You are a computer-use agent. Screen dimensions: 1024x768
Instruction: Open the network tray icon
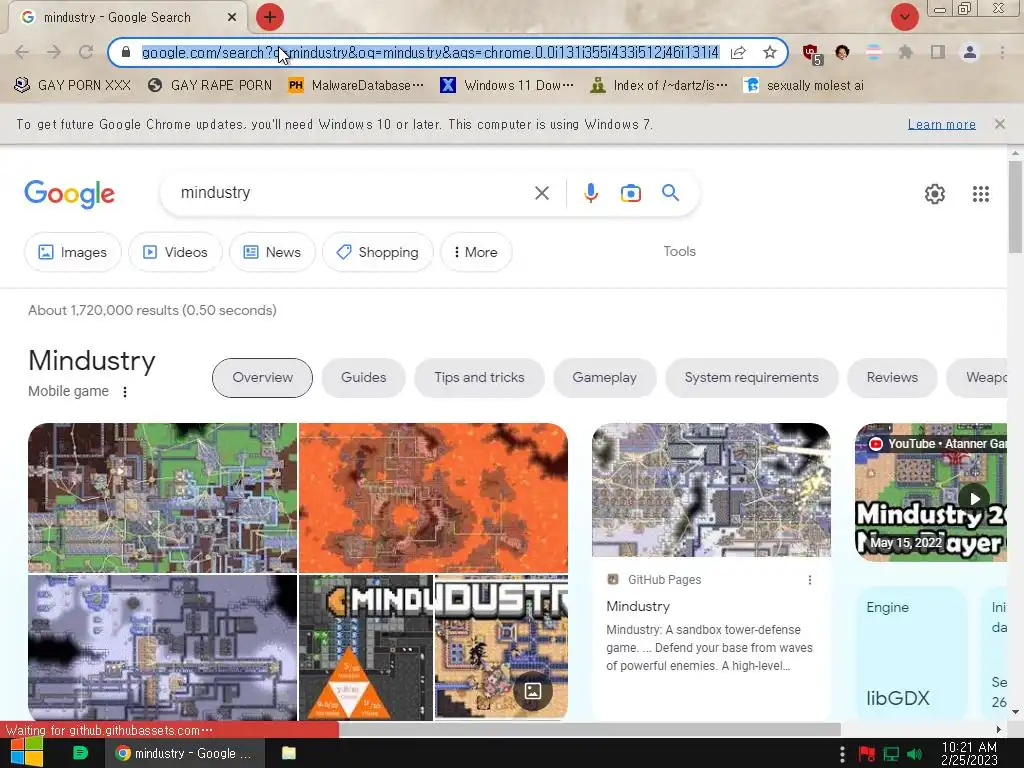pyautogui.click(x=891, y=754)
